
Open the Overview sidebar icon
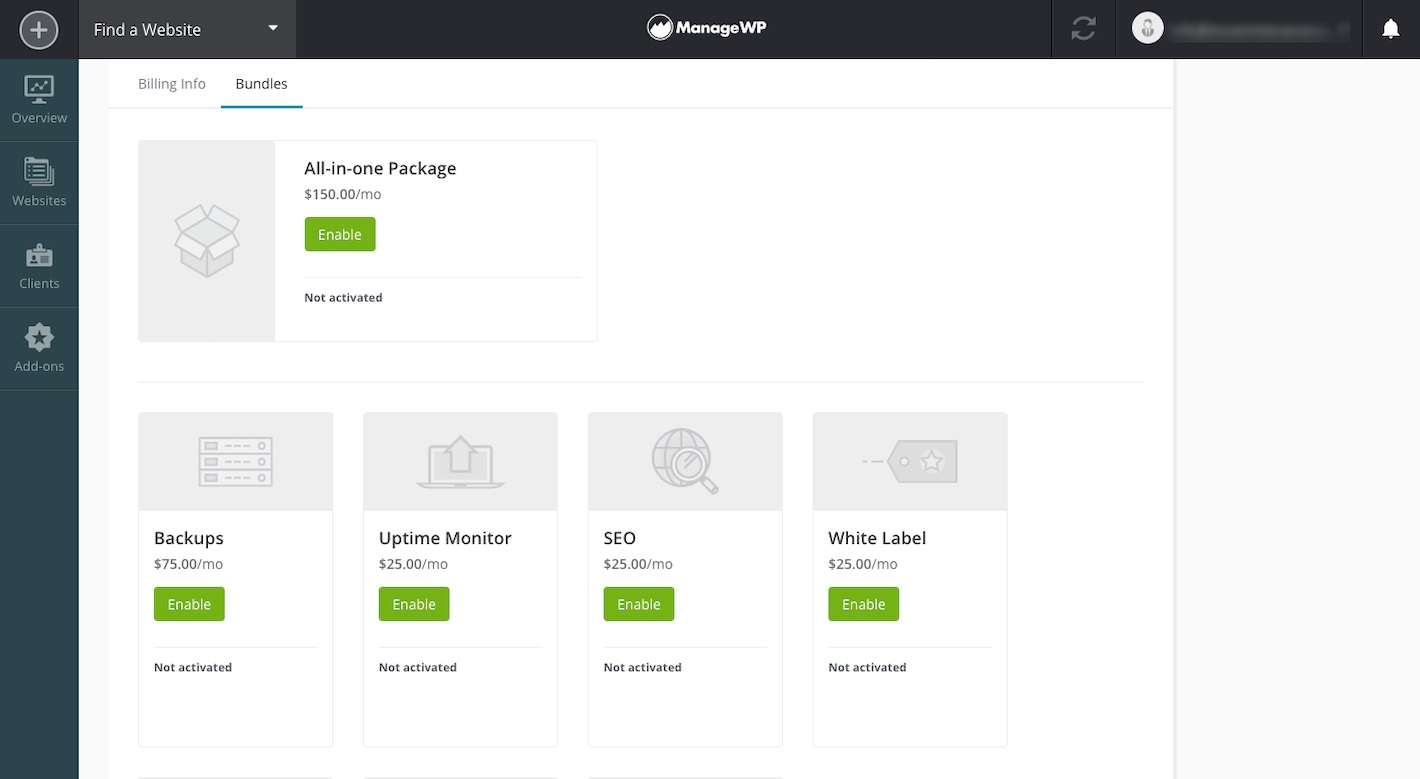click(39, 100)
